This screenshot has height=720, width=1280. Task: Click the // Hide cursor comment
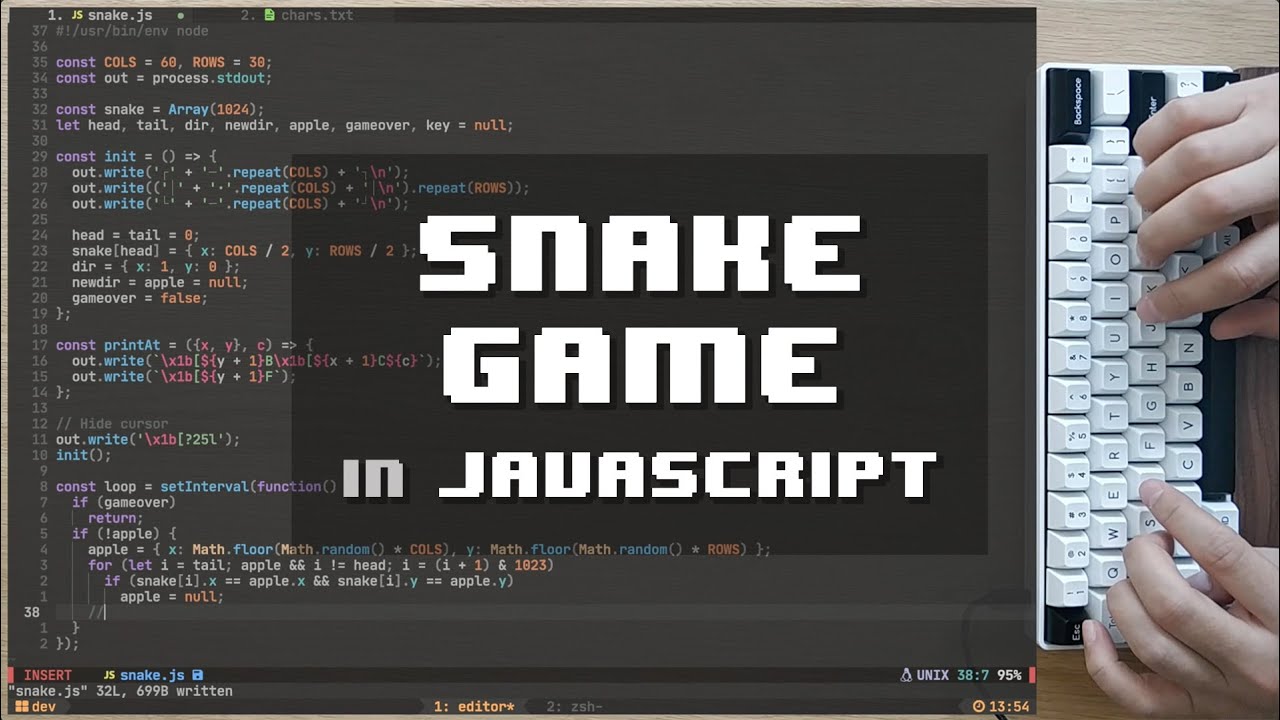tap(112, 423)
